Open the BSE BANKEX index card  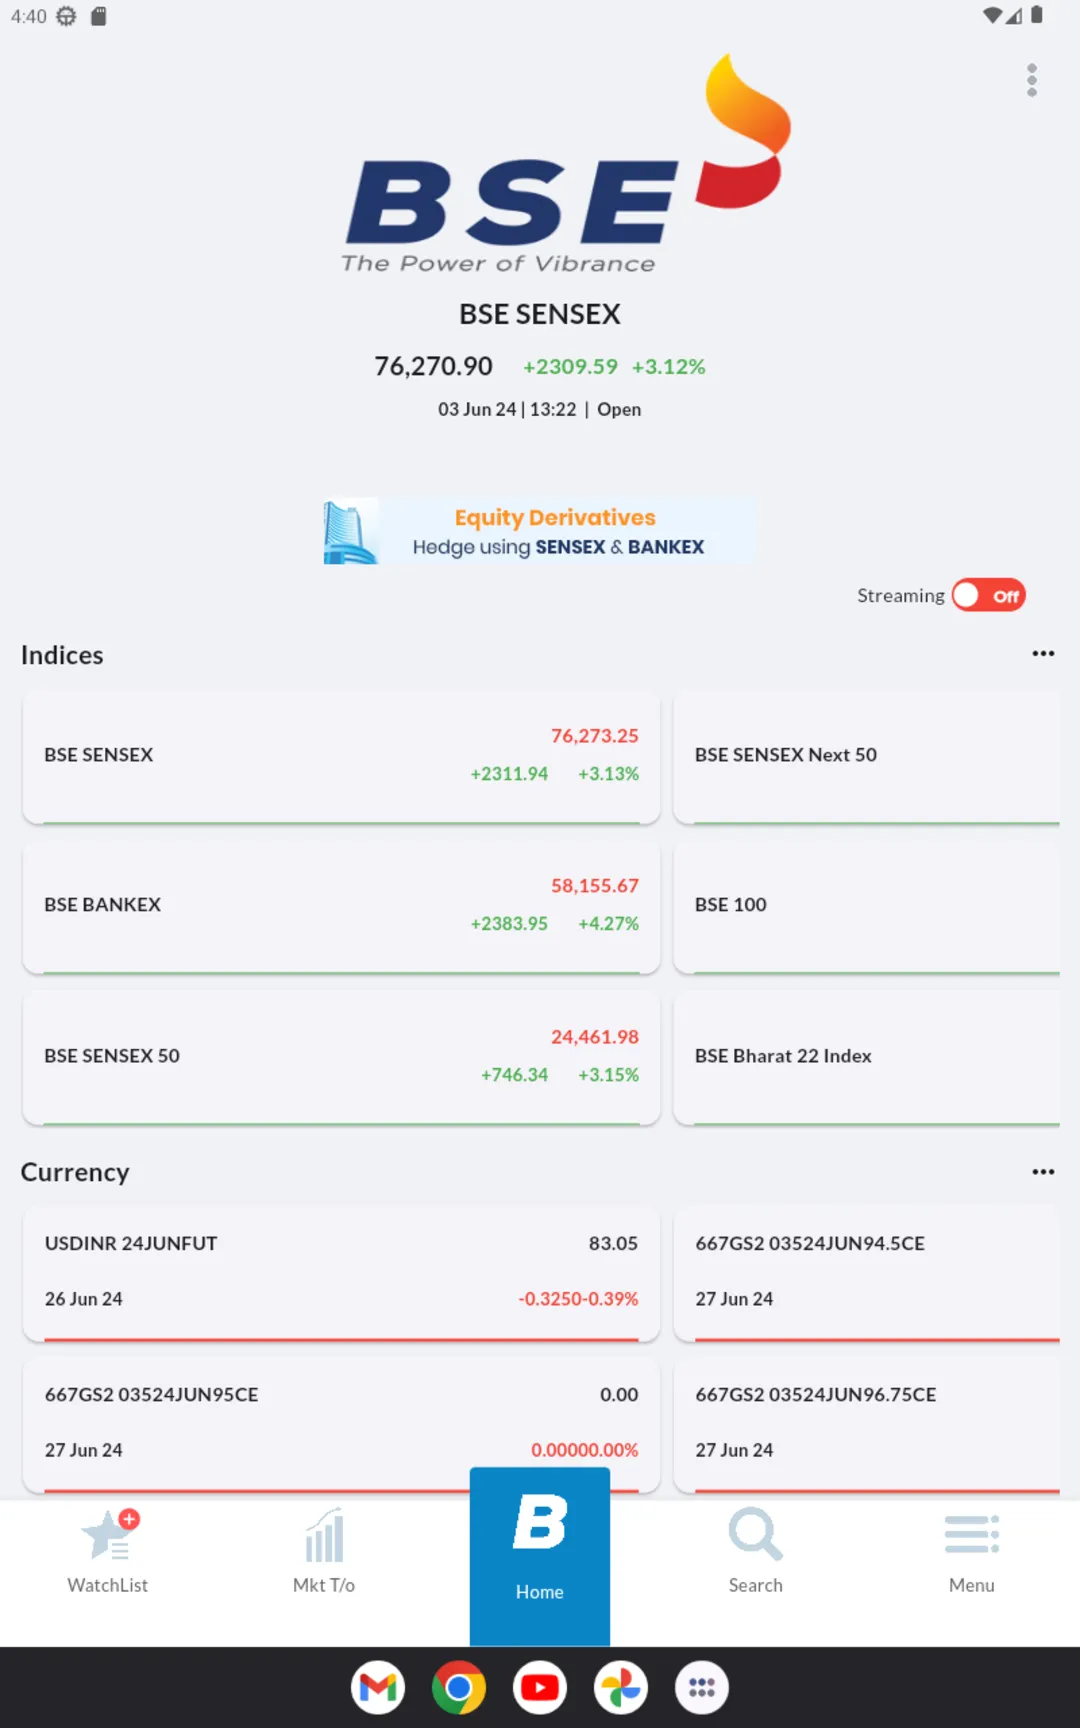tap(341, 906)
